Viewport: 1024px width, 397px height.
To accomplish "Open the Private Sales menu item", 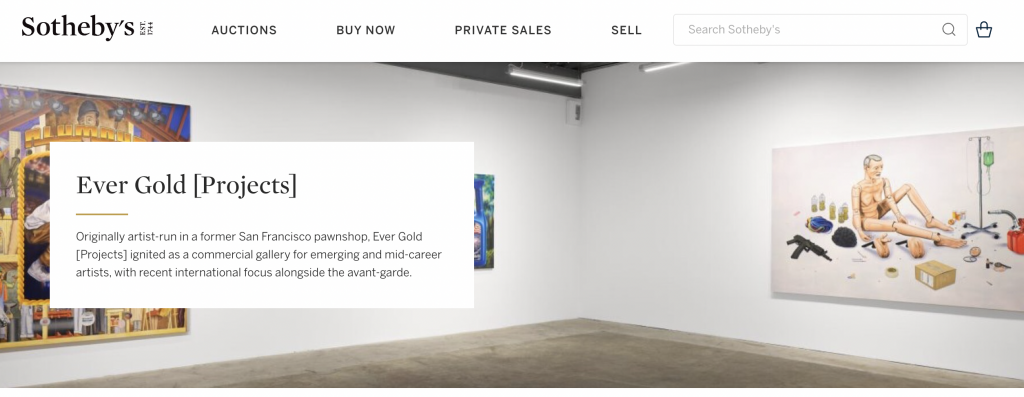I will (503, 30).
